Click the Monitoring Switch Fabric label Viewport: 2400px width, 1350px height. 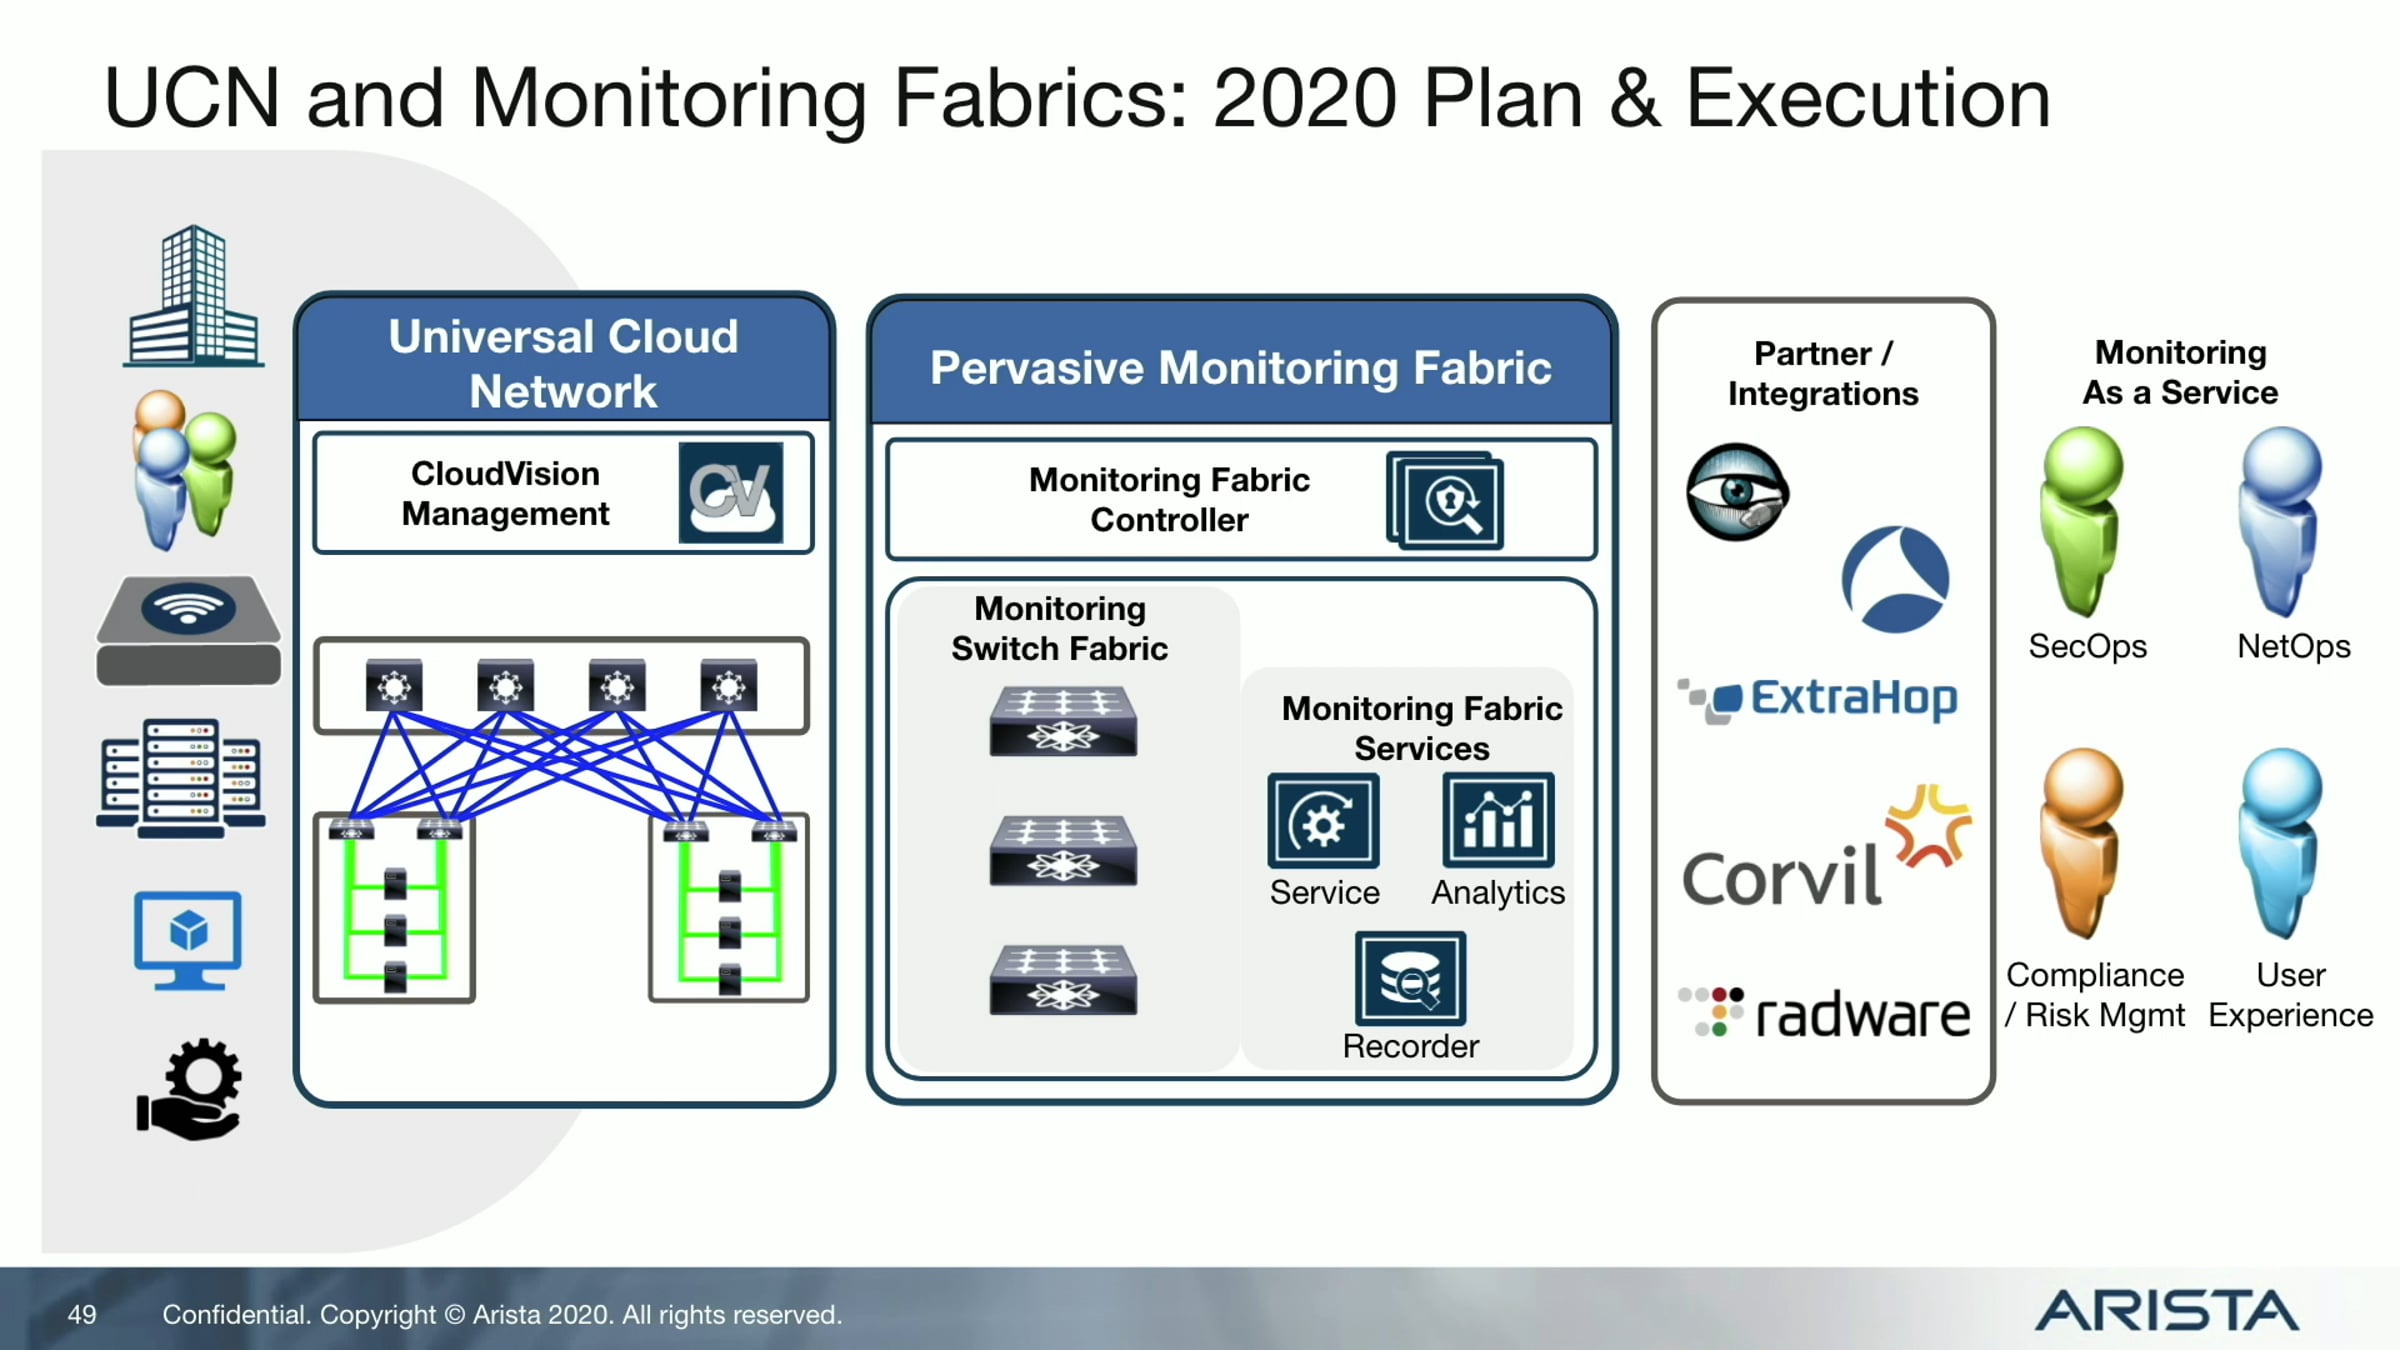pos(1060,628)
